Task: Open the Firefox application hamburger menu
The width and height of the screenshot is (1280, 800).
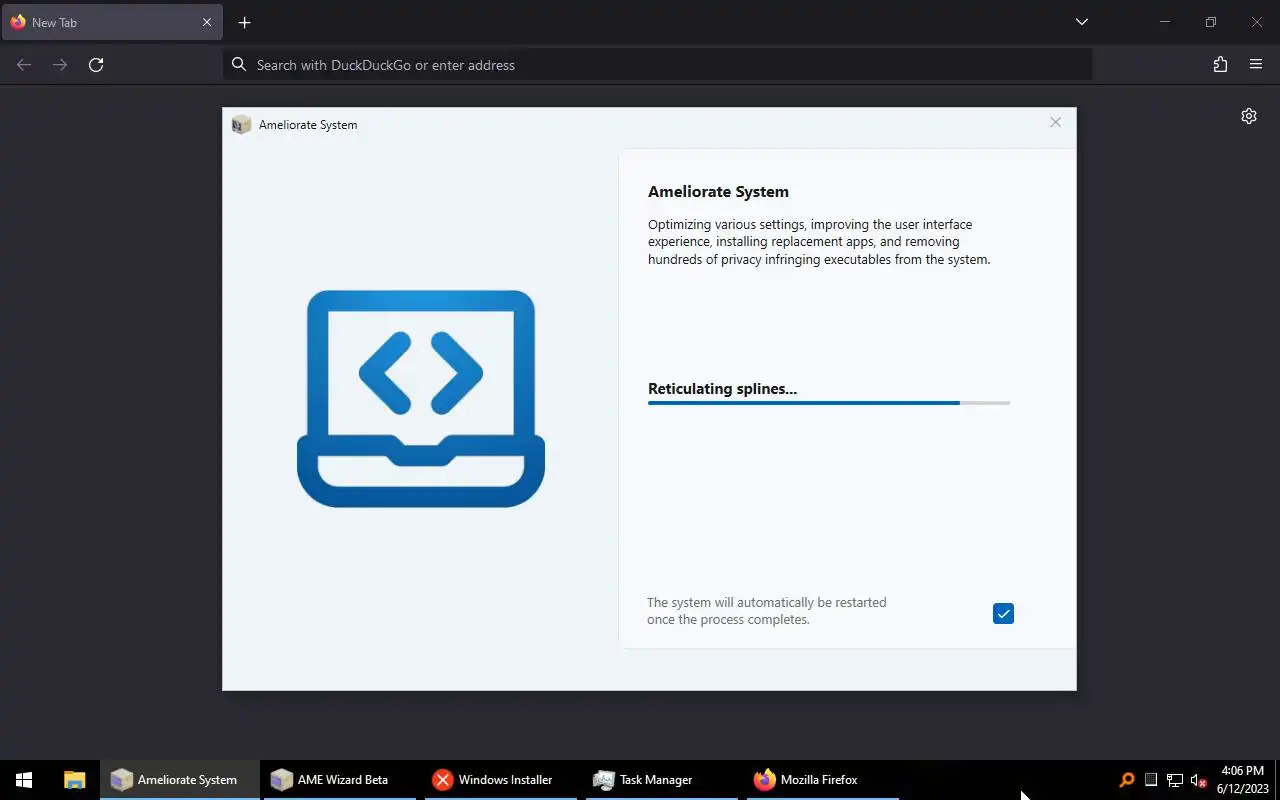Action: [1256, 64]
